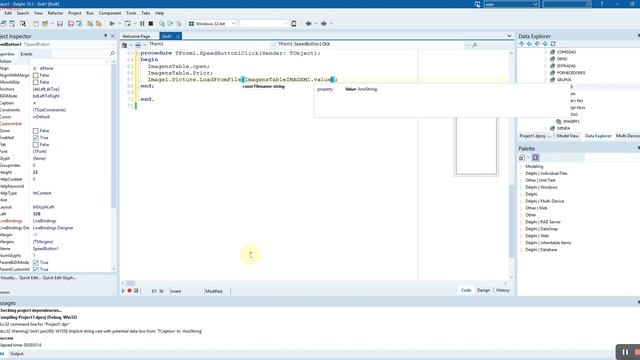Expand the FORNECEDORES table node
Image resolution: width=640 pixels, height=360 pixels.
(x=545, y=73)
